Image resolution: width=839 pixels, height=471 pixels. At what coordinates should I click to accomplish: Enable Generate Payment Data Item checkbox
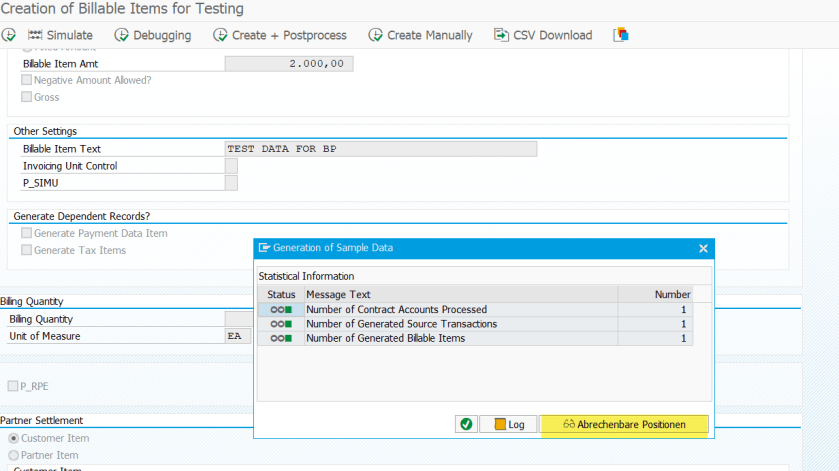tap(27, 233)
